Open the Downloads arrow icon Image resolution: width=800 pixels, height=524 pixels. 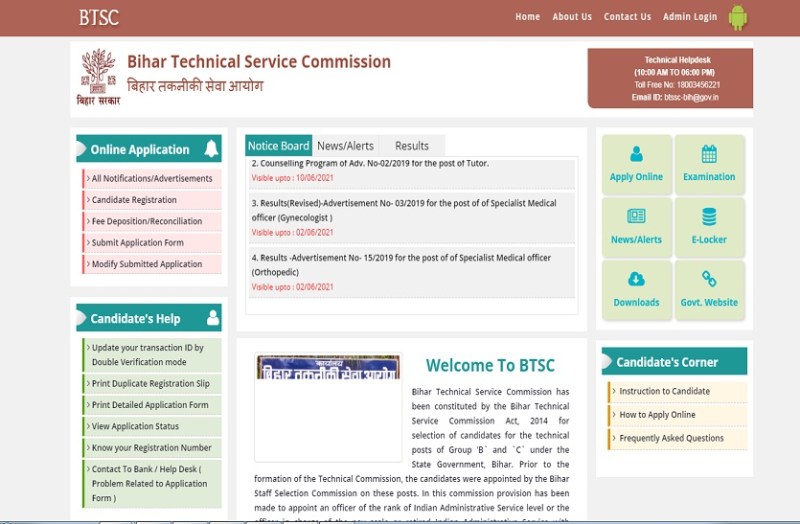(636, 279)
